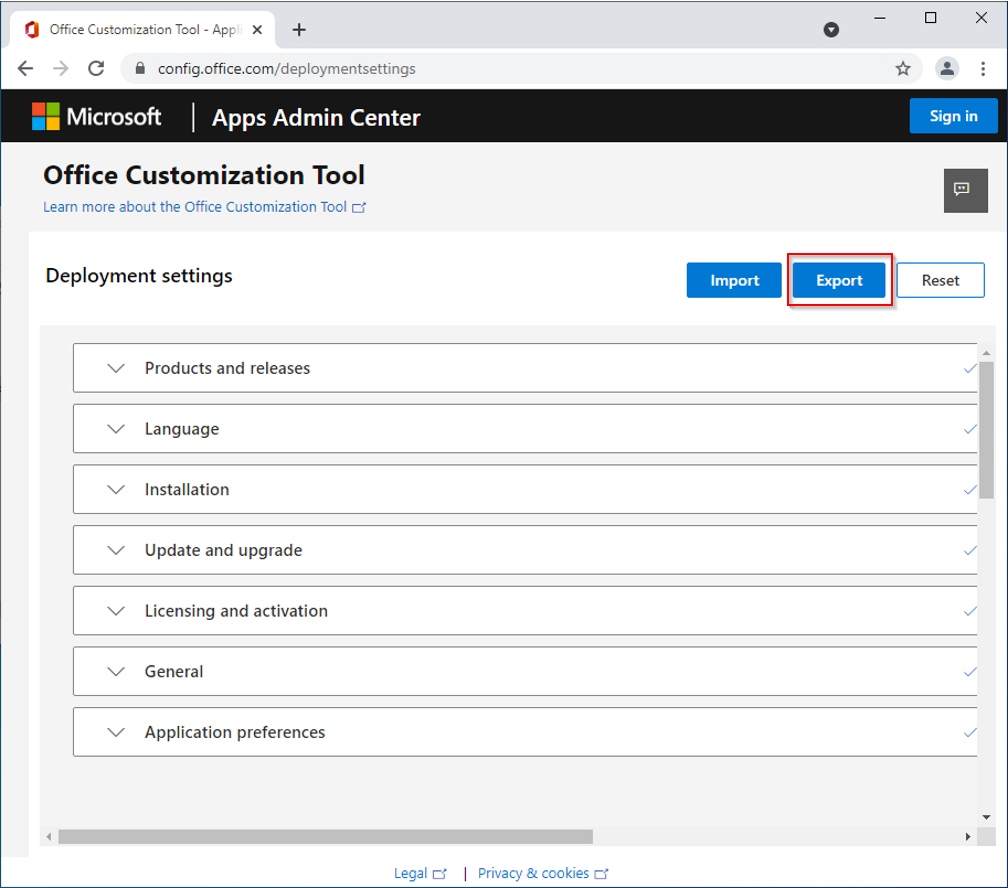
Task: Click checkmark on Update and upgrade row
Action: tap(970, 550)
